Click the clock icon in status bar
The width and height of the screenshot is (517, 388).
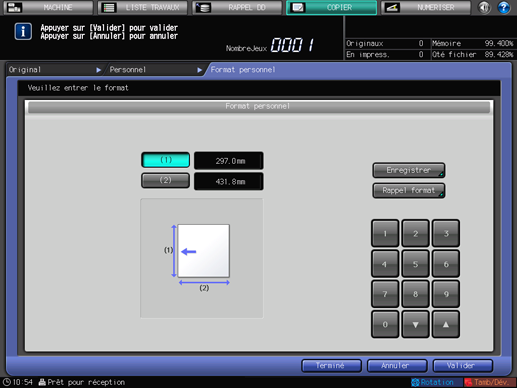(x=6, y=382)
